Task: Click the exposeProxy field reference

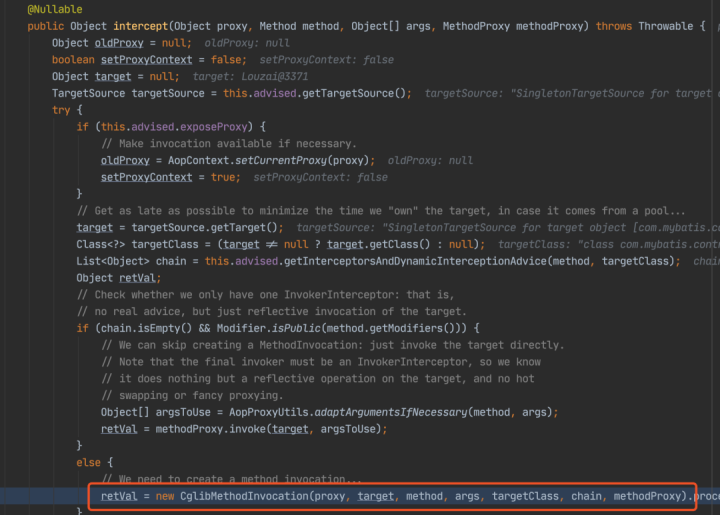Action: (214, 127)
